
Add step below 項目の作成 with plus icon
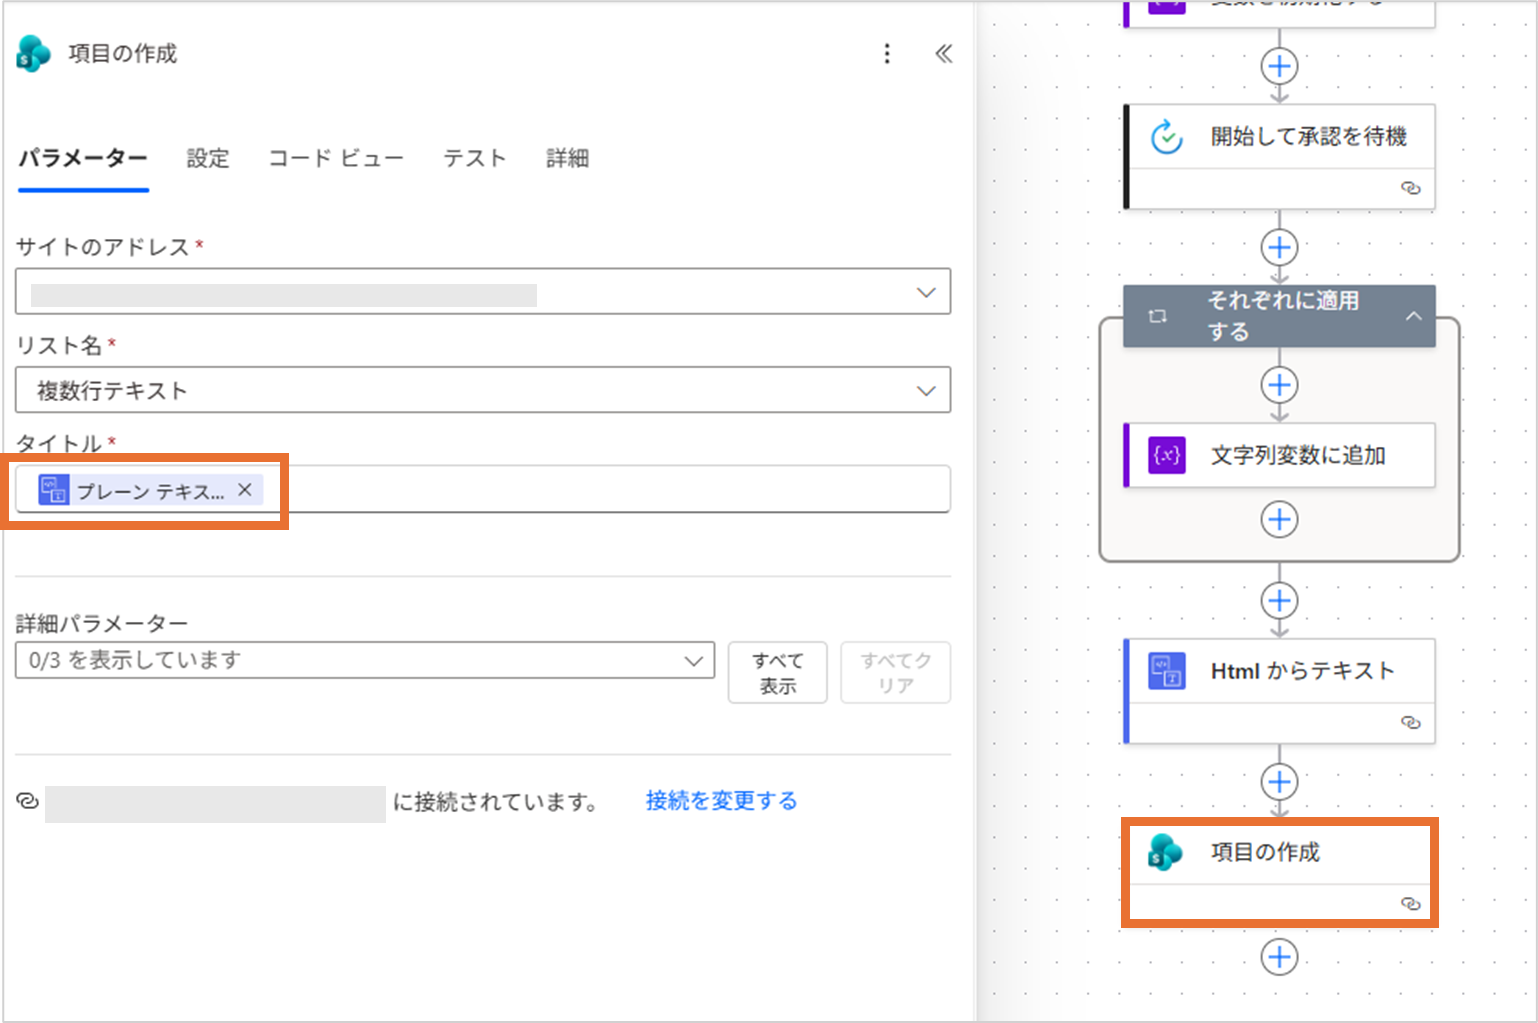pos(1279,957)
